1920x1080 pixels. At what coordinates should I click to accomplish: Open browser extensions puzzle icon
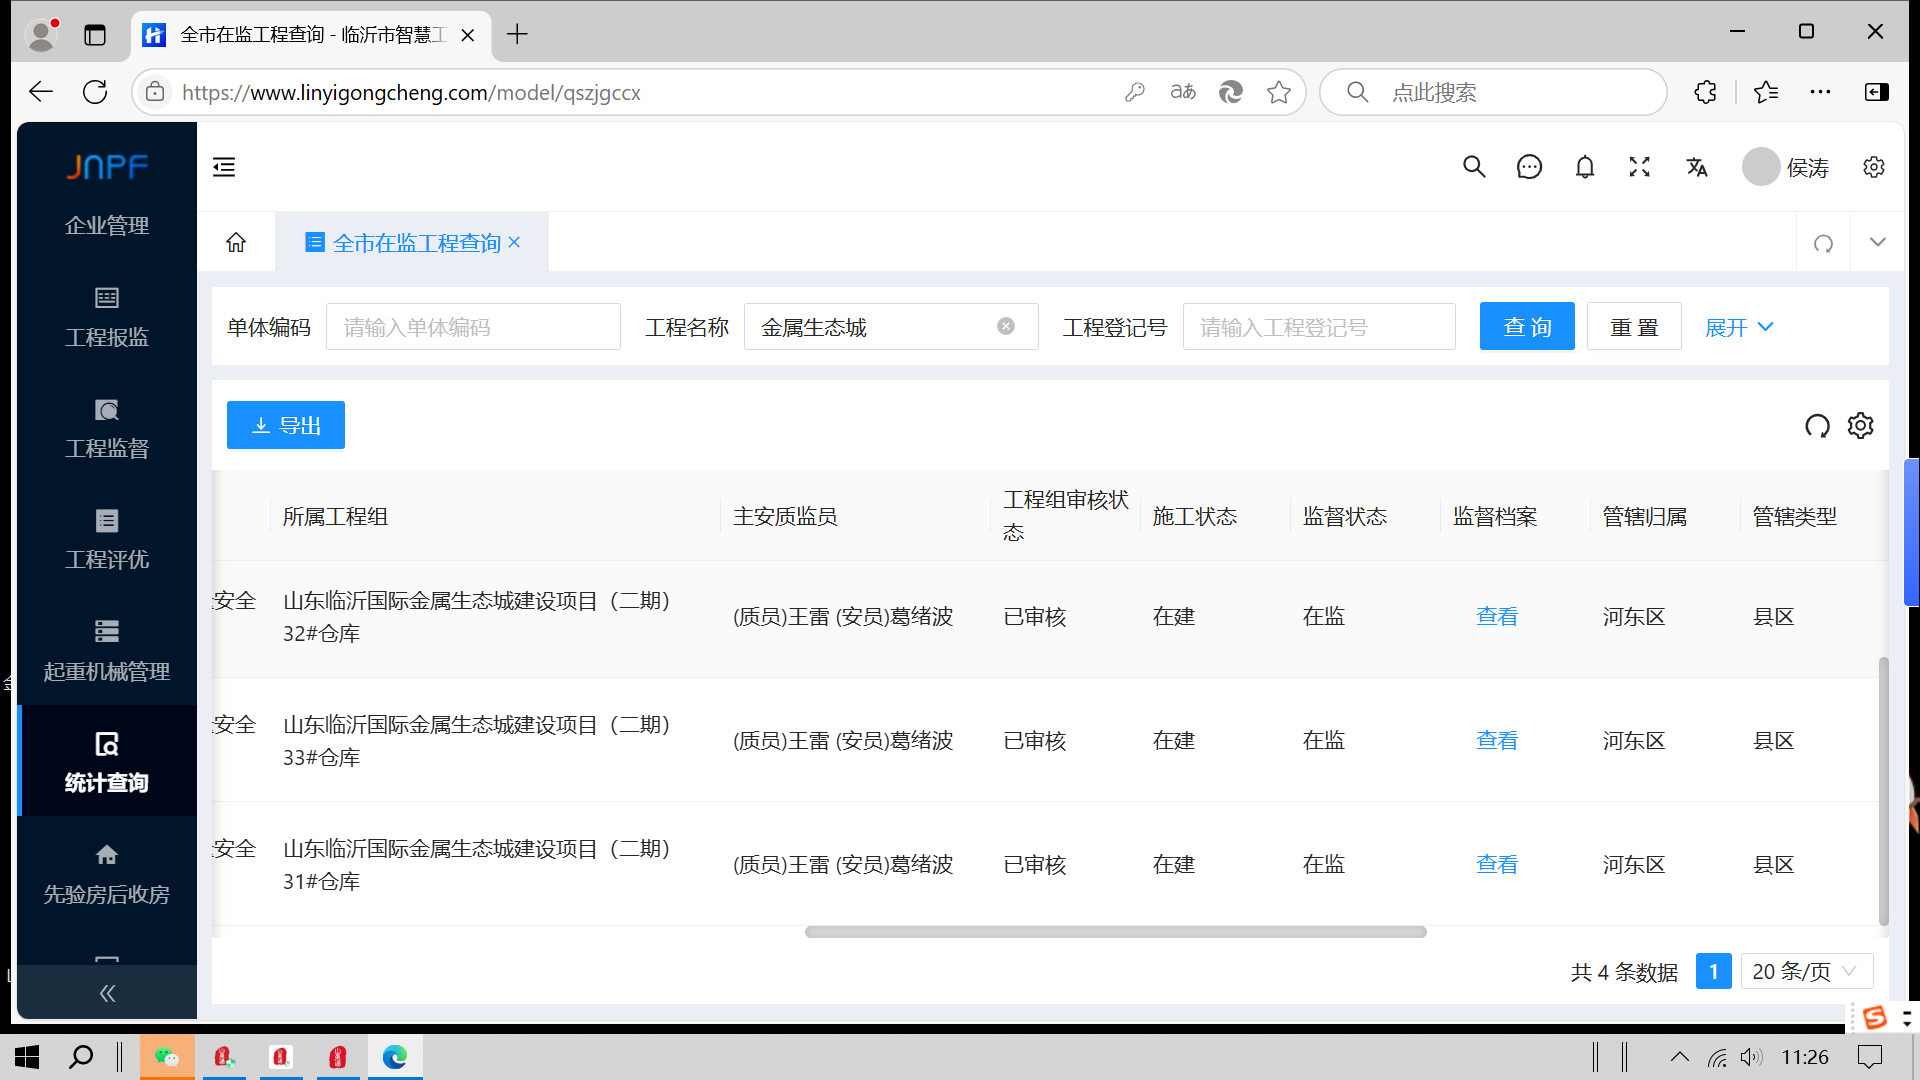1706,92
